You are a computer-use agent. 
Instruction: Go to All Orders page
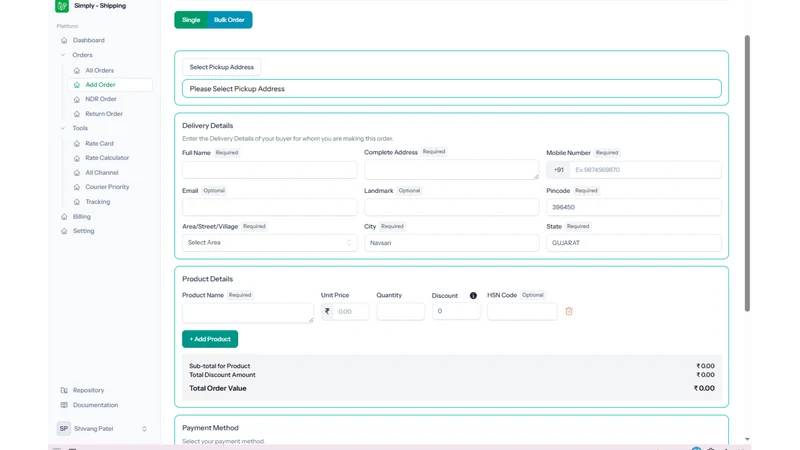[x=99, y=70]
